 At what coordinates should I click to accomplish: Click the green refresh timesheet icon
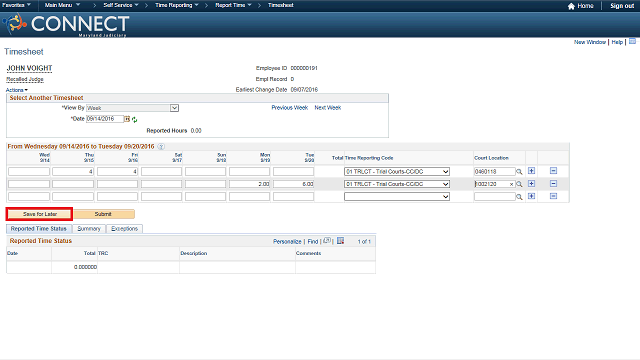(134, 120)
